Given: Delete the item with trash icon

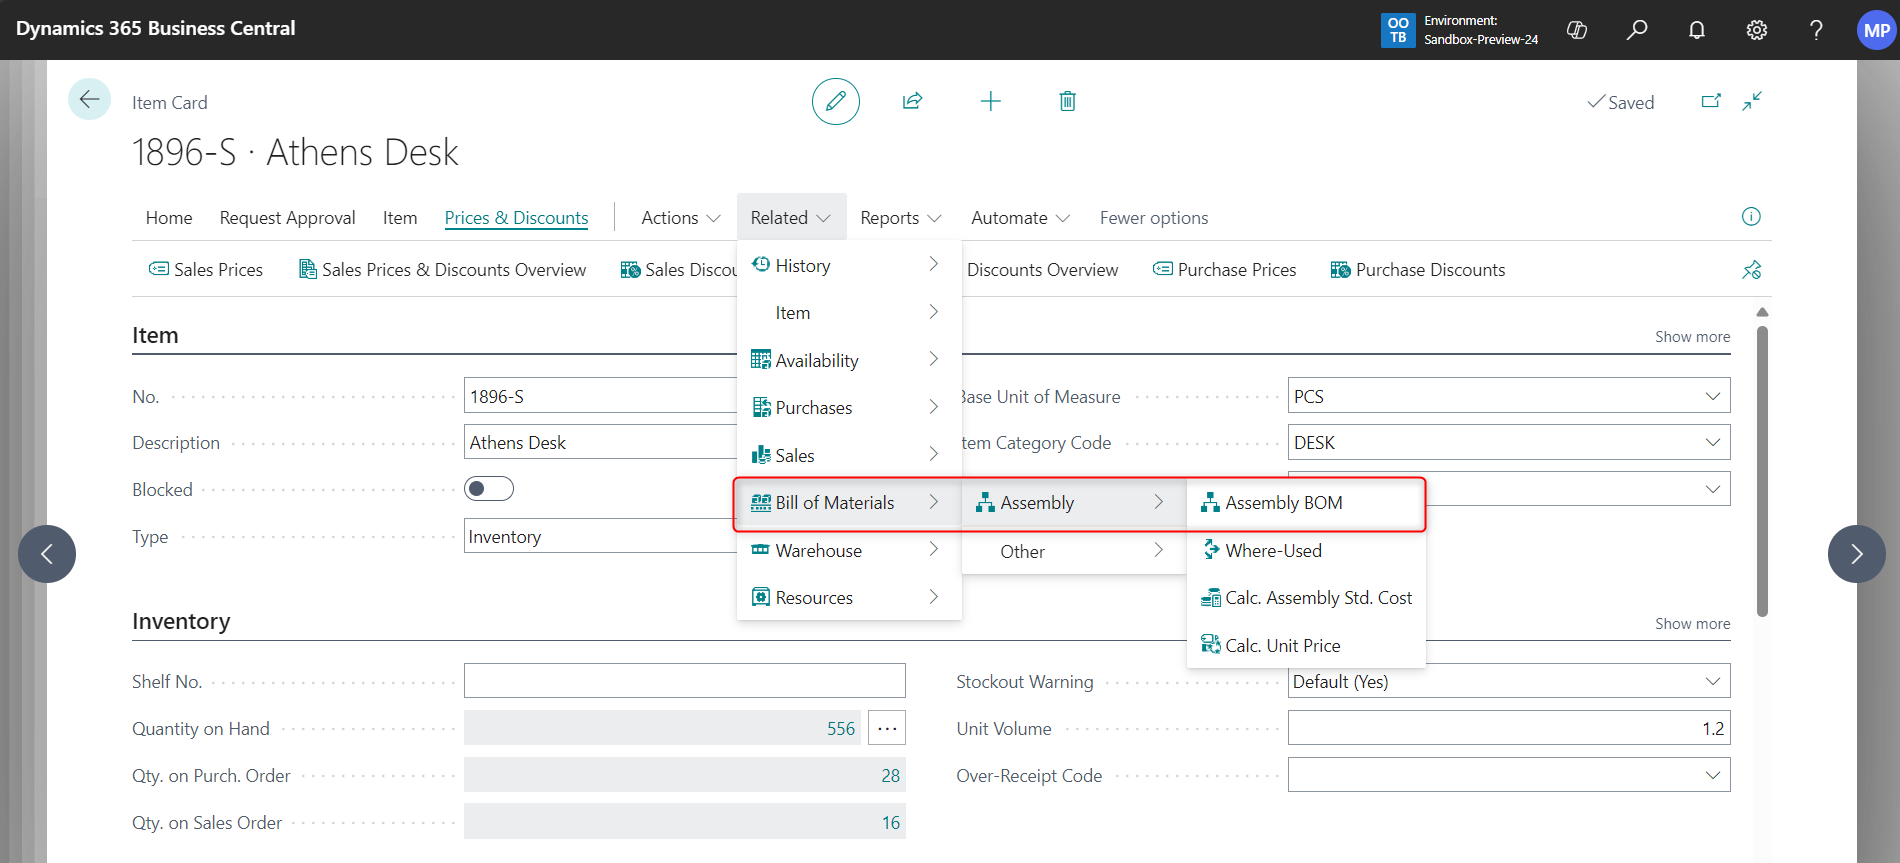Looking at the screenshot, I should click(x=1068, y=101).
